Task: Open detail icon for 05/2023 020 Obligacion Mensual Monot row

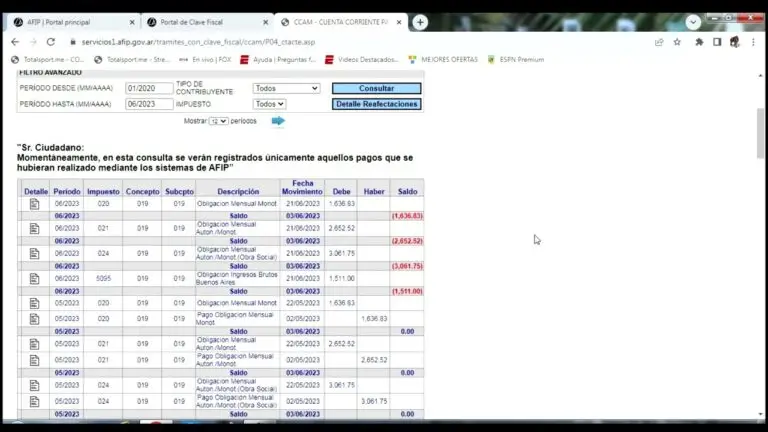Action: coord(34,303)
